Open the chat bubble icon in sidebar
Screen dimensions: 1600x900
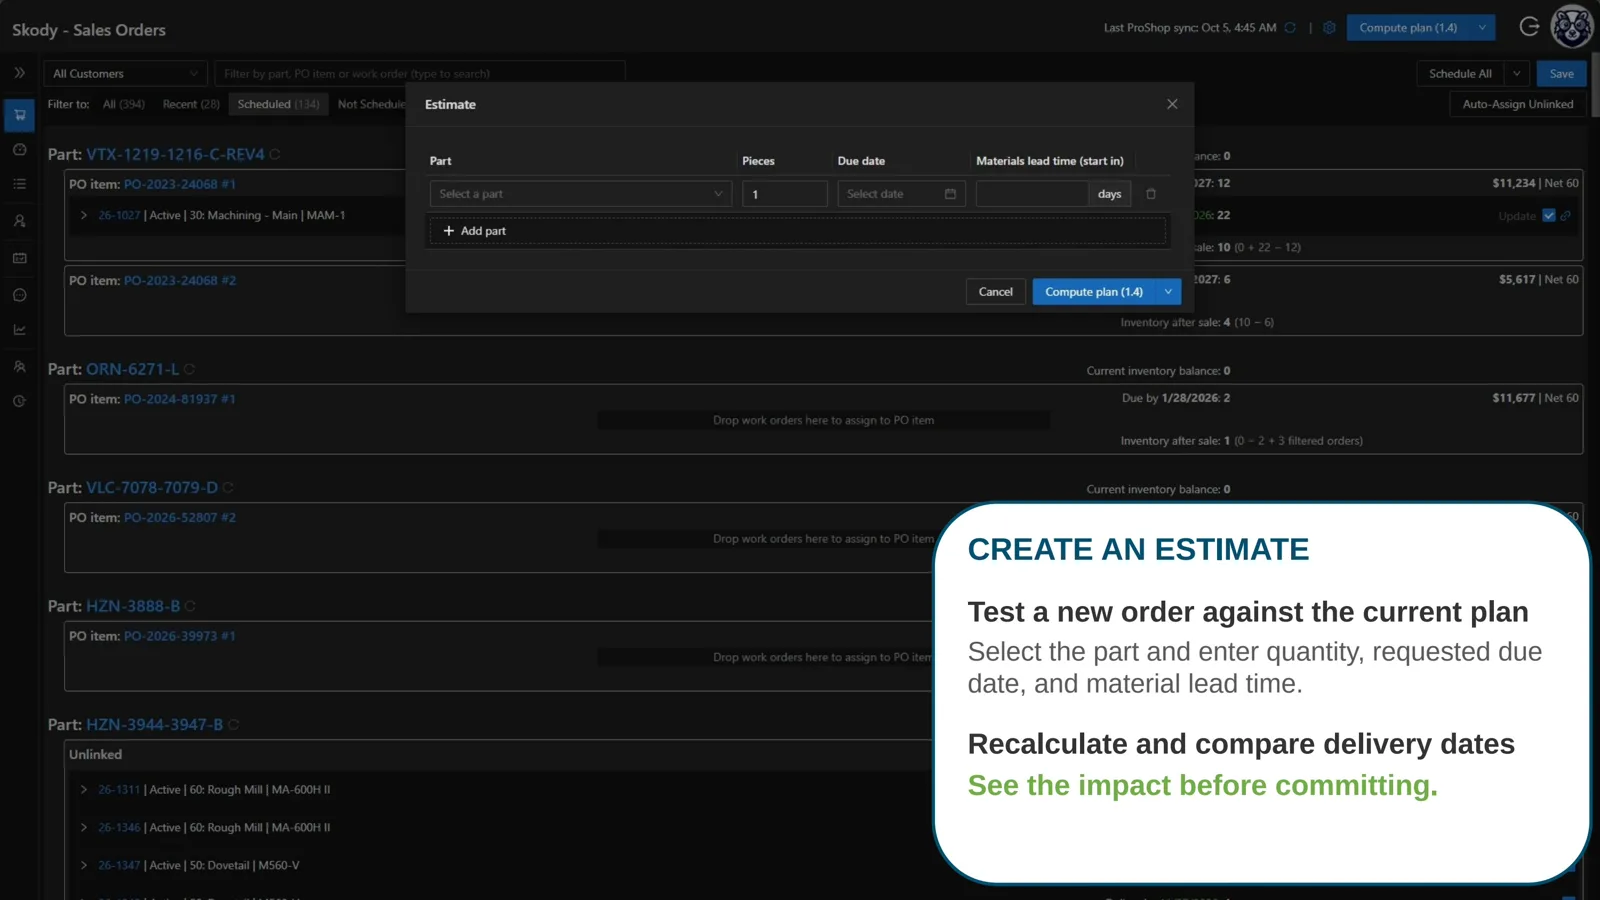tap(19, 295)
